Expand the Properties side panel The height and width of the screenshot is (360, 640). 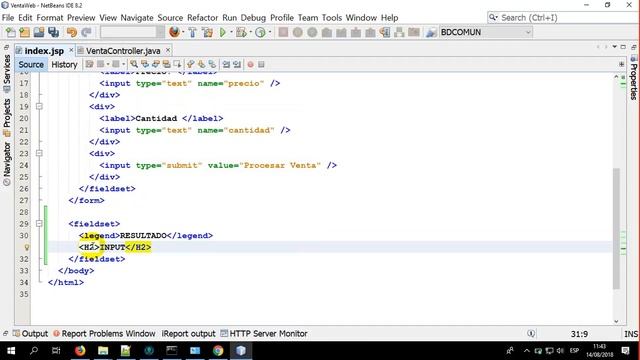click(633, 78)
